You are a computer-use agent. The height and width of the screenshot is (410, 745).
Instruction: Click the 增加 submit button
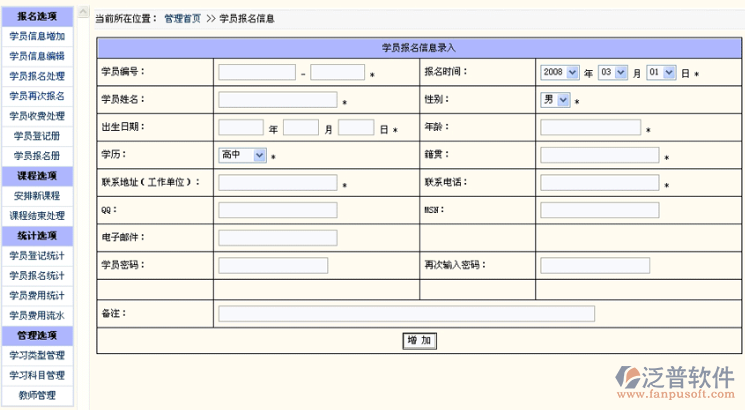click(420, 341)
